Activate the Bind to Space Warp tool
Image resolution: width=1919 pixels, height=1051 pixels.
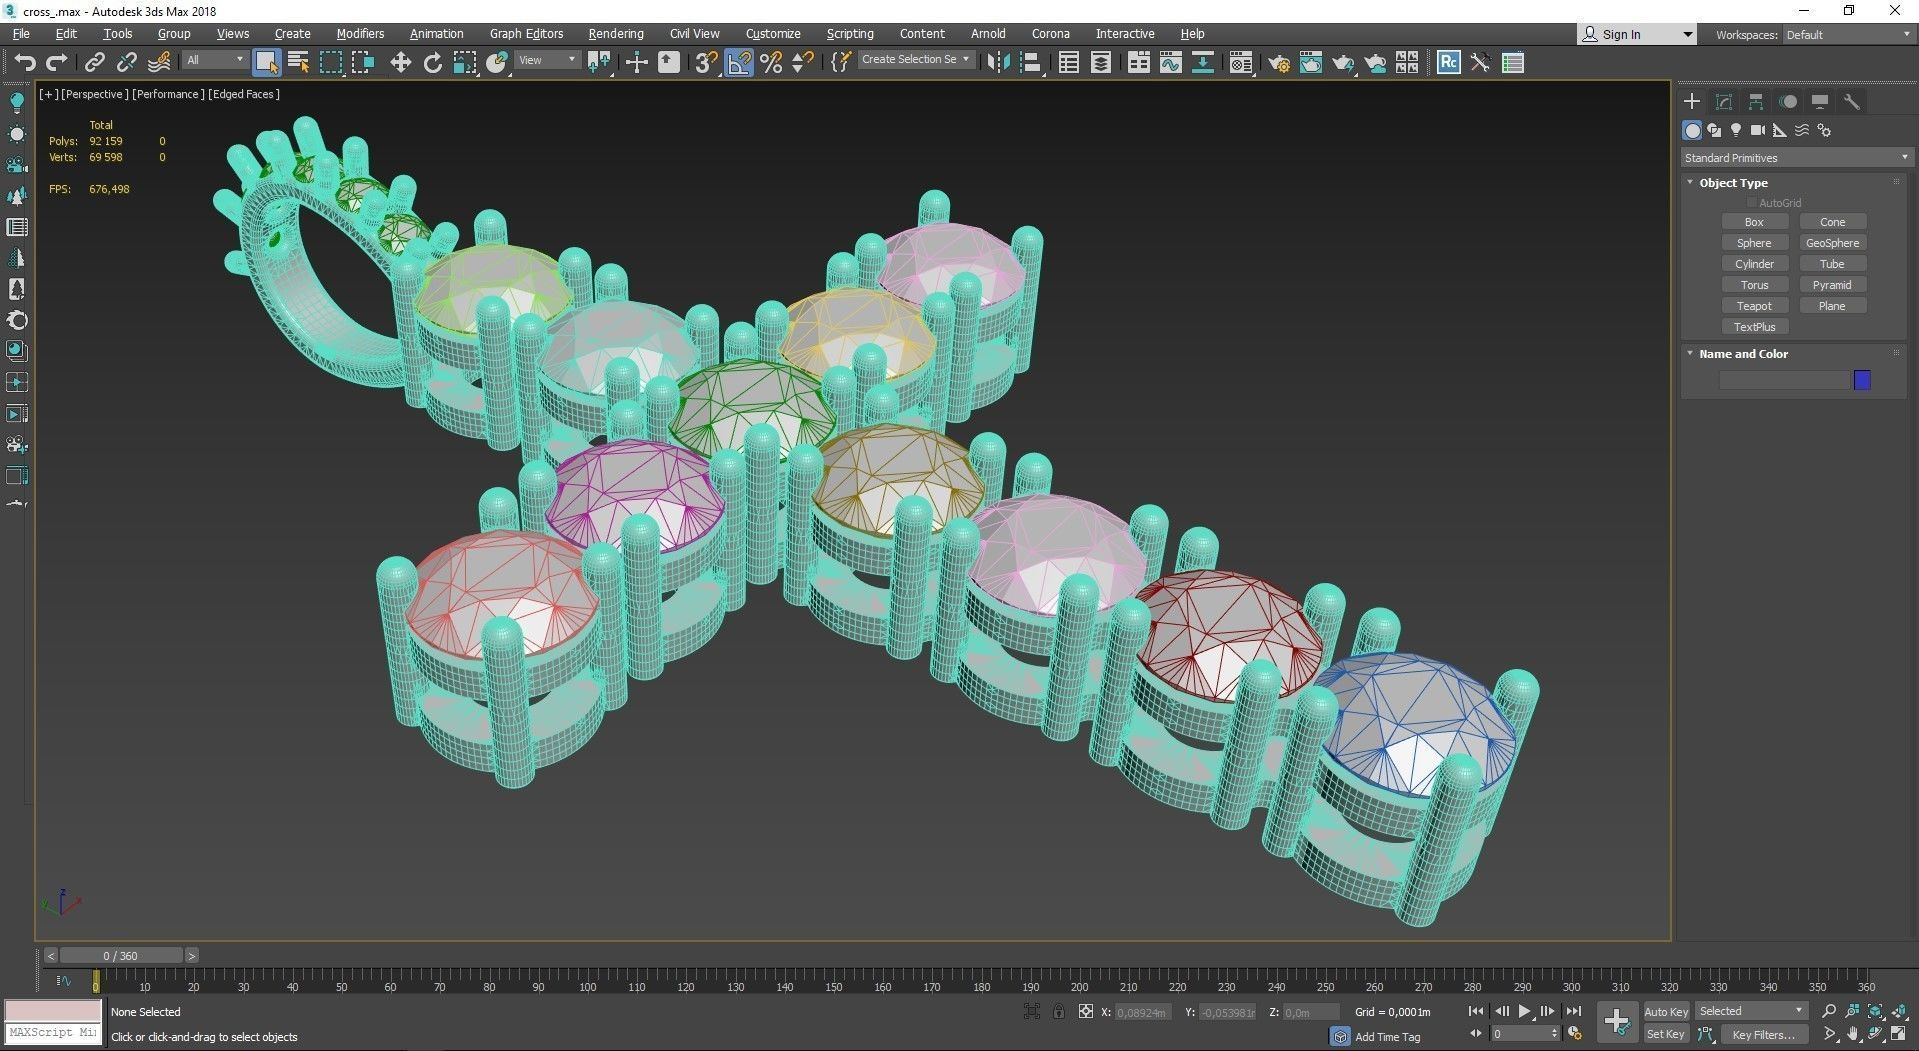click(159, 63)
